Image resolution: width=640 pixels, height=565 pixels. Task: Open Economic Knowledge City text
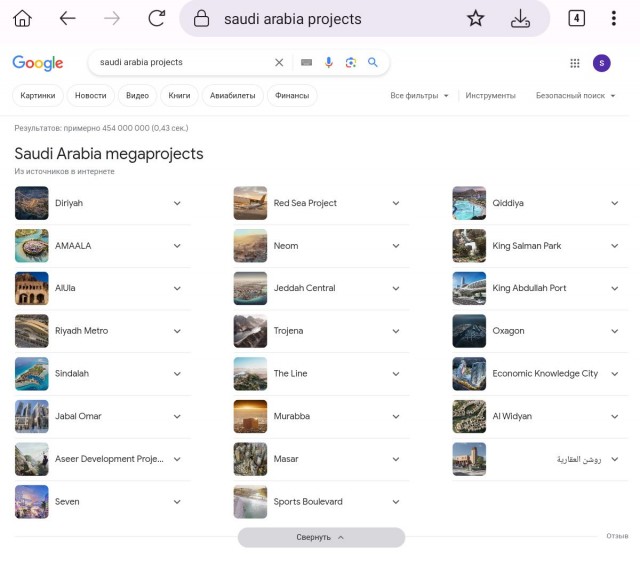[x=545, y=374]
